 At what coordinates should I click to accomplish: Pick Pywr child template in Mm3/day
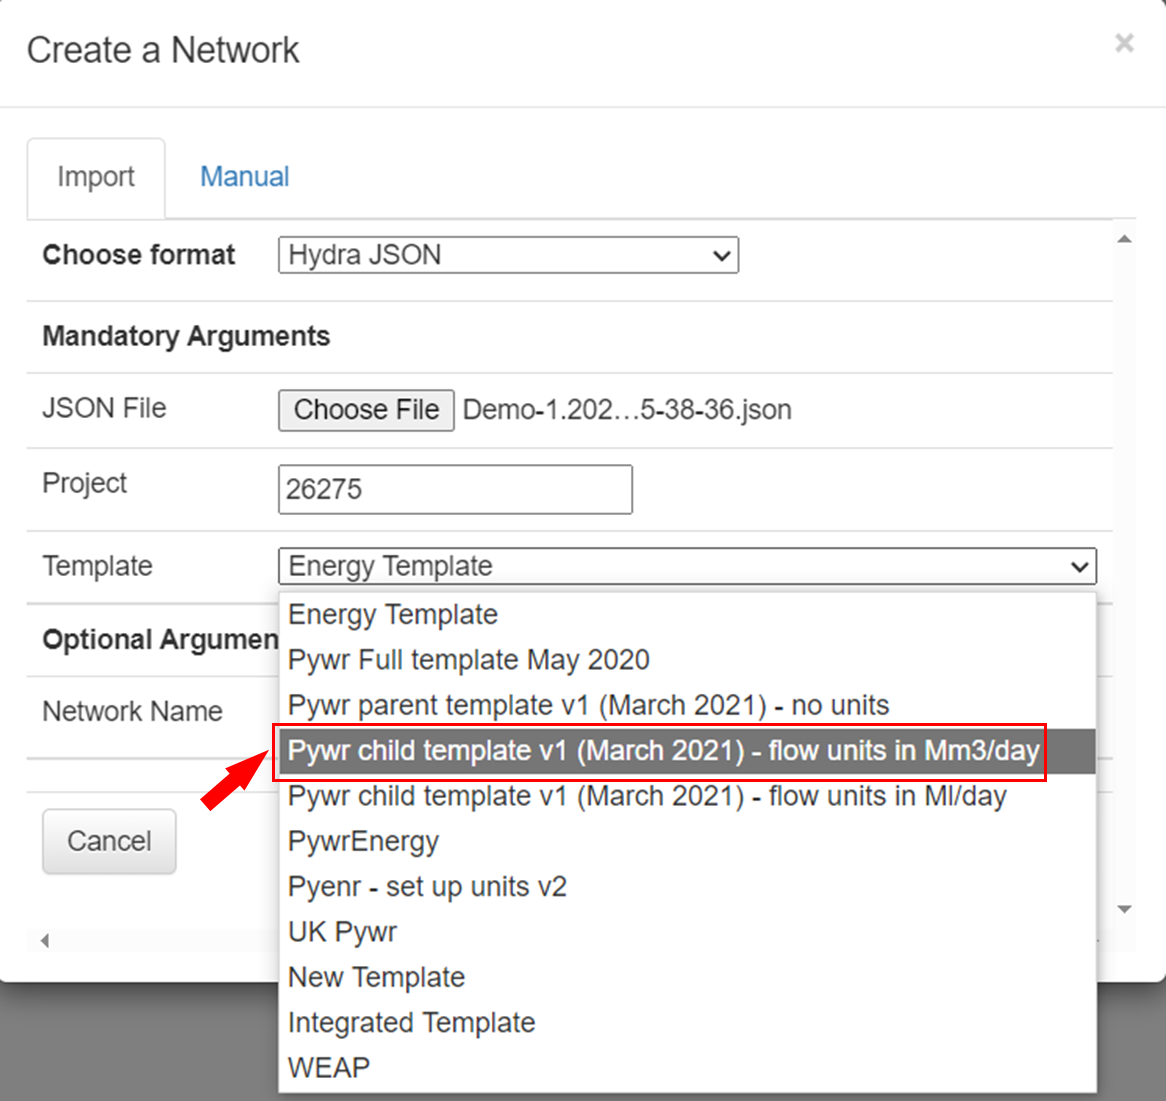pos(663,751)
